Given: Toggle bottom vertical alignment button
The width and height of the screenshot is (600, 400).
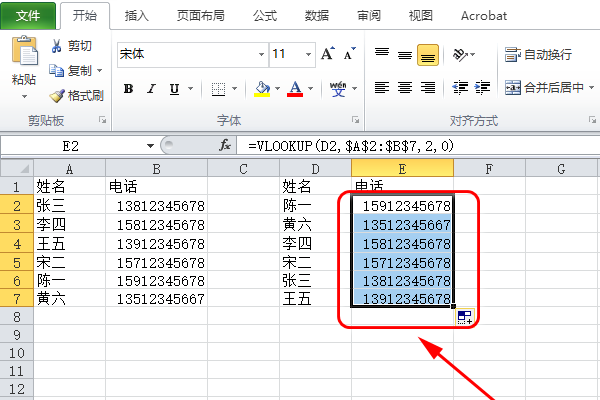Looking at the screenshot, I should tap(428, 54).
